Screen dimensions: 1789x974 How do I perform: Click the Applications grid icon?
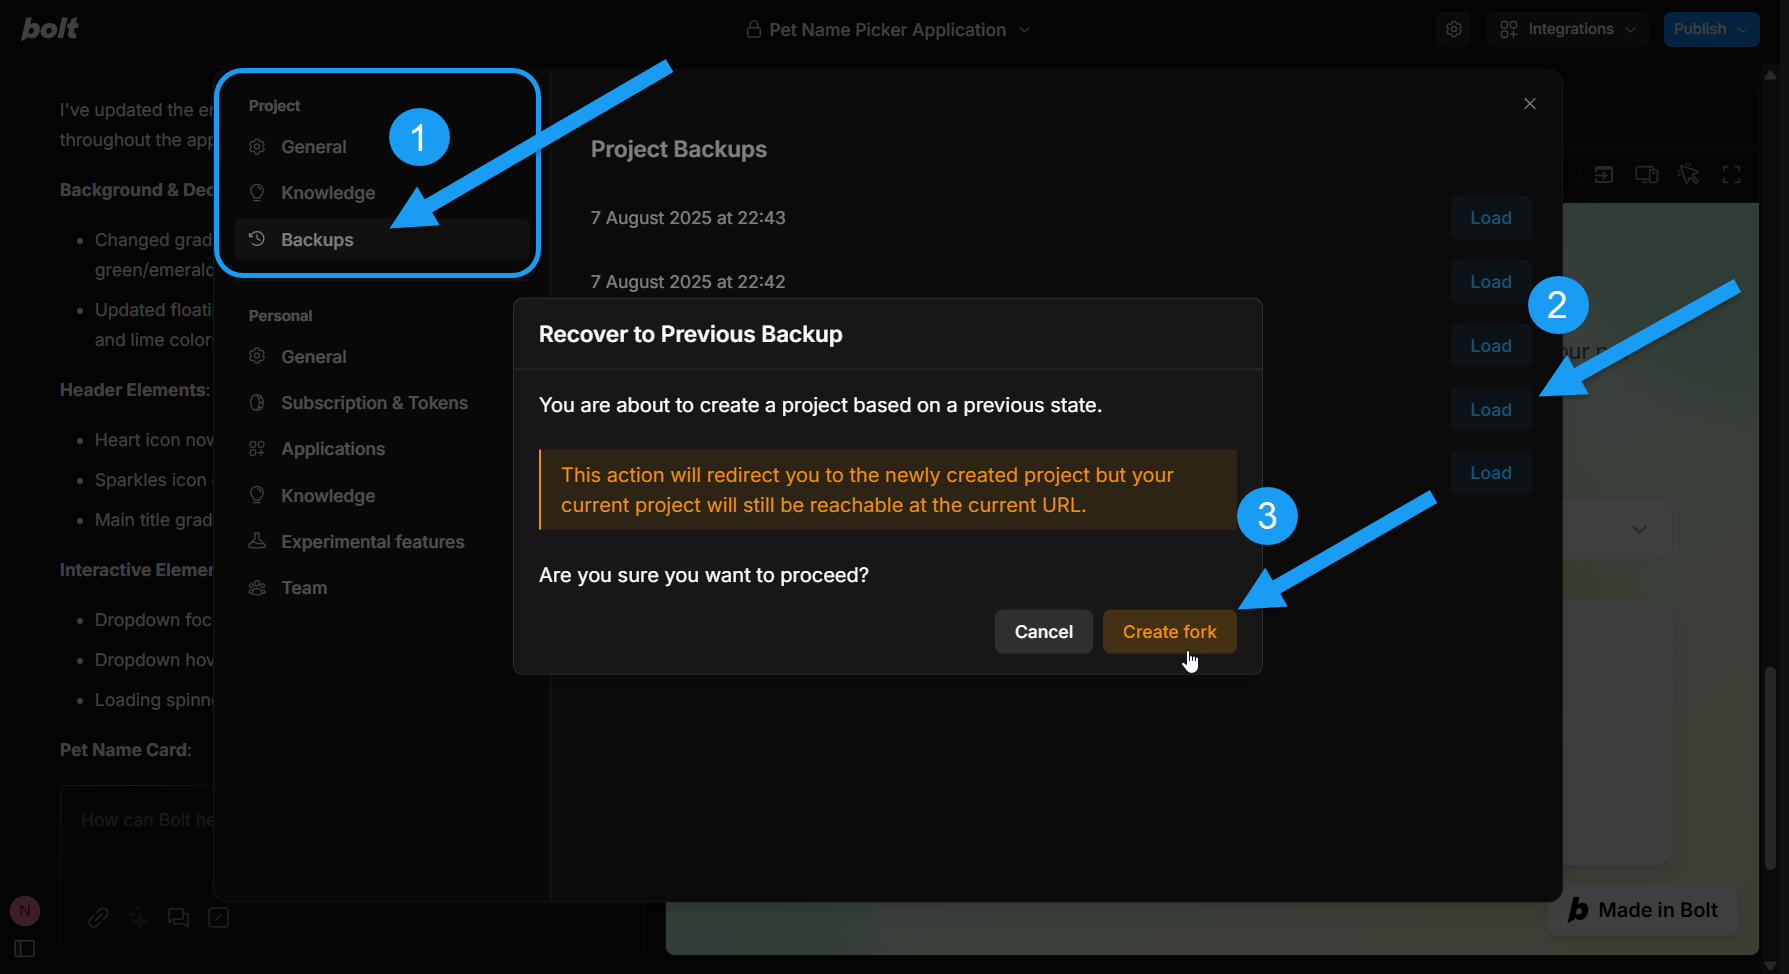(x=257, y=449)
